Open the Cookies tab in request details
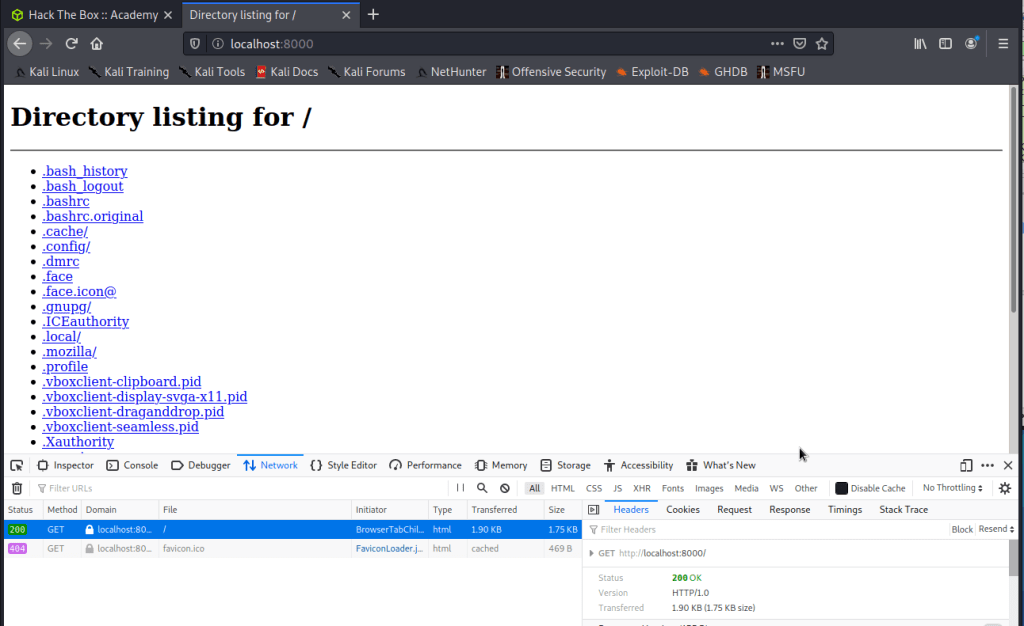Image resolution: width=1024 pixels, height=626 pixels. (683, 510)
